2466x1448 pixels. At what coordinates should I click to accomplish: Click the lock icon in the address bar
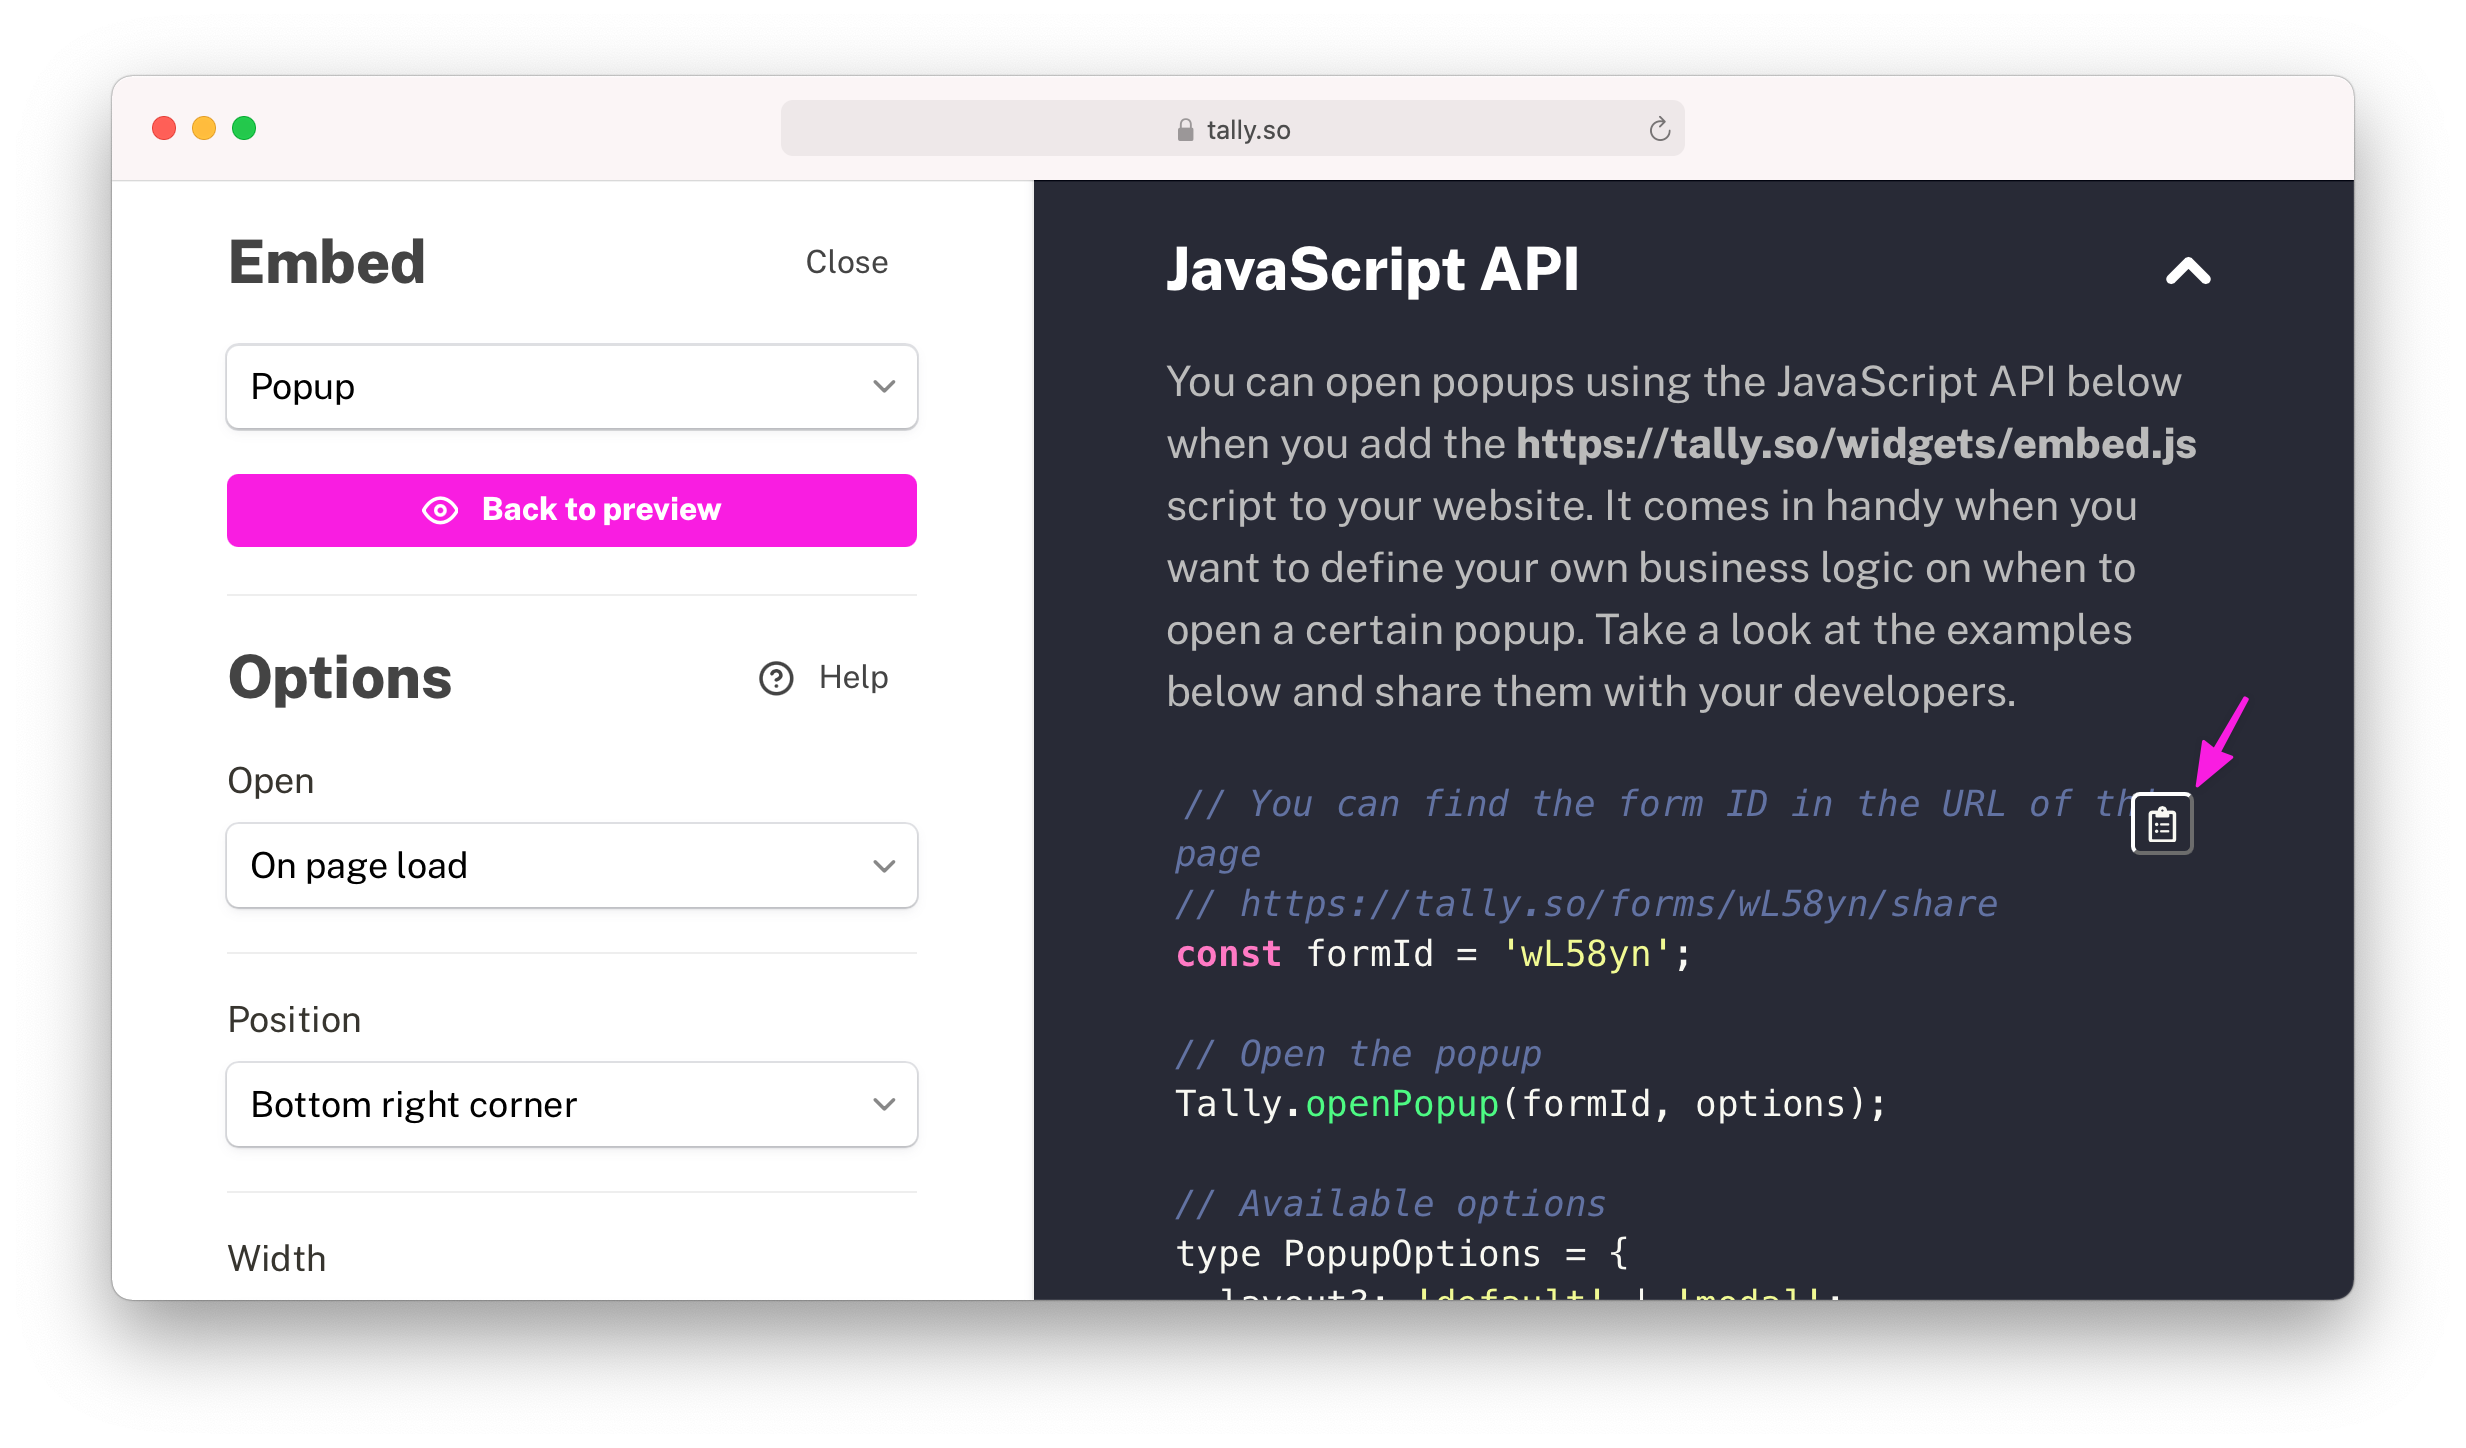pyautogui.click(x=1185, y=130)
